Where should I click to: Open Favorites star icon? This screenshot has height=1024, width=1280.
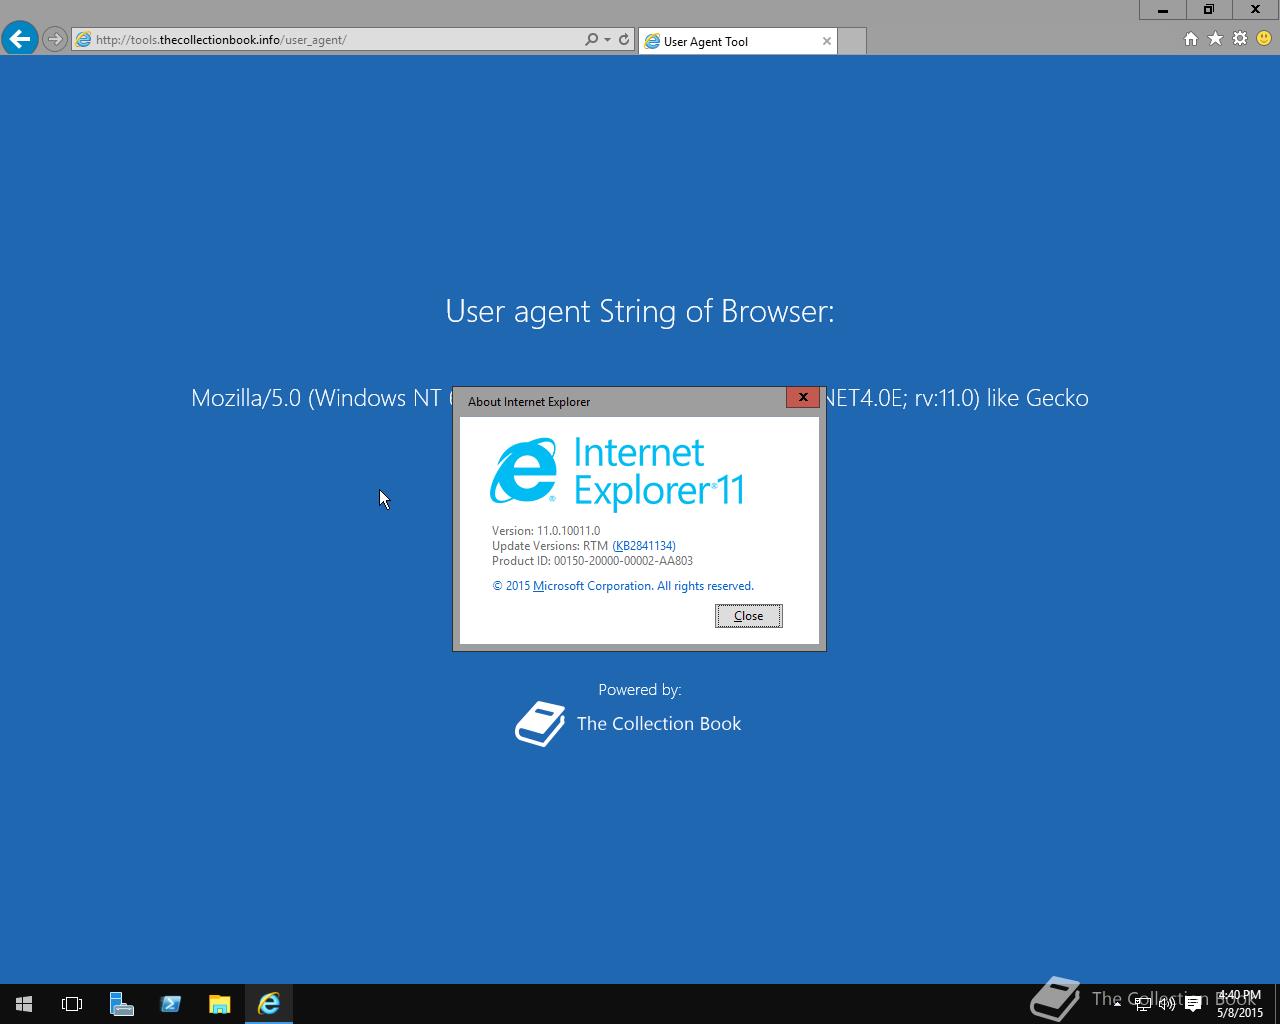[1215, 39]
